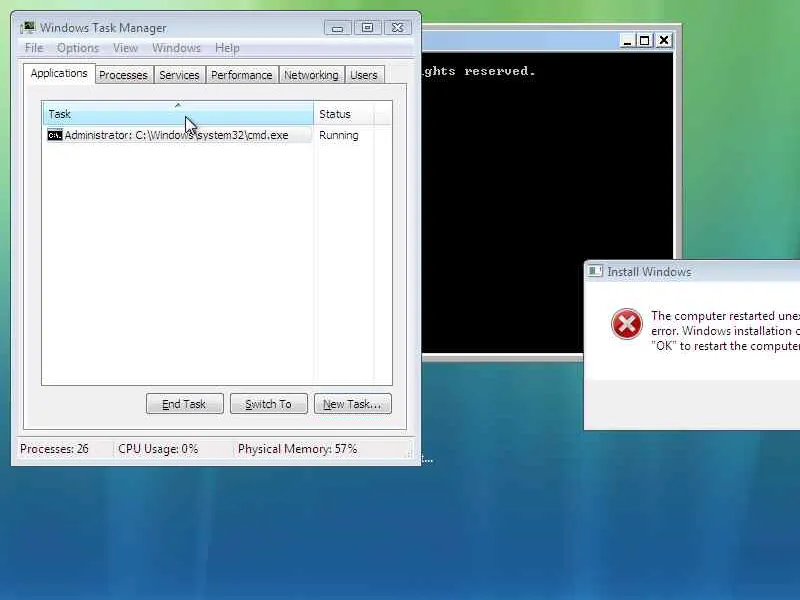Switch to the Networking tab

[x=311, y=75]
